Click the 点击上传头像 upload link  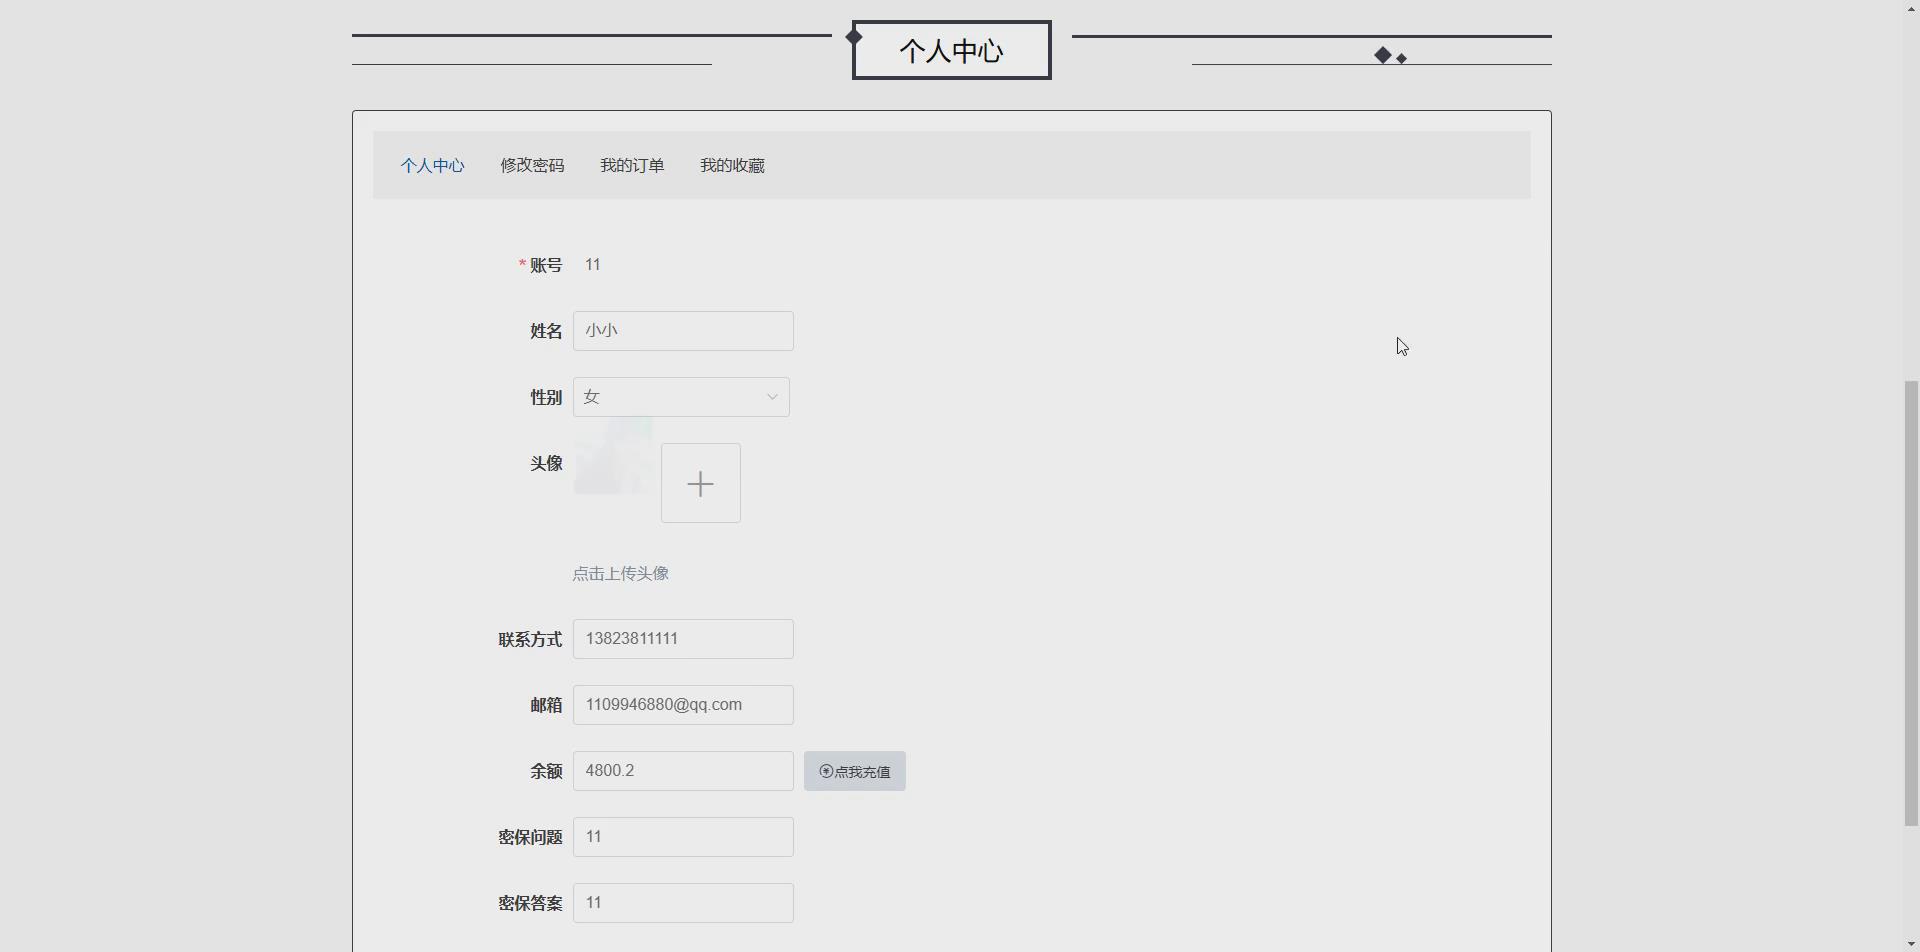tap(620, 573)
